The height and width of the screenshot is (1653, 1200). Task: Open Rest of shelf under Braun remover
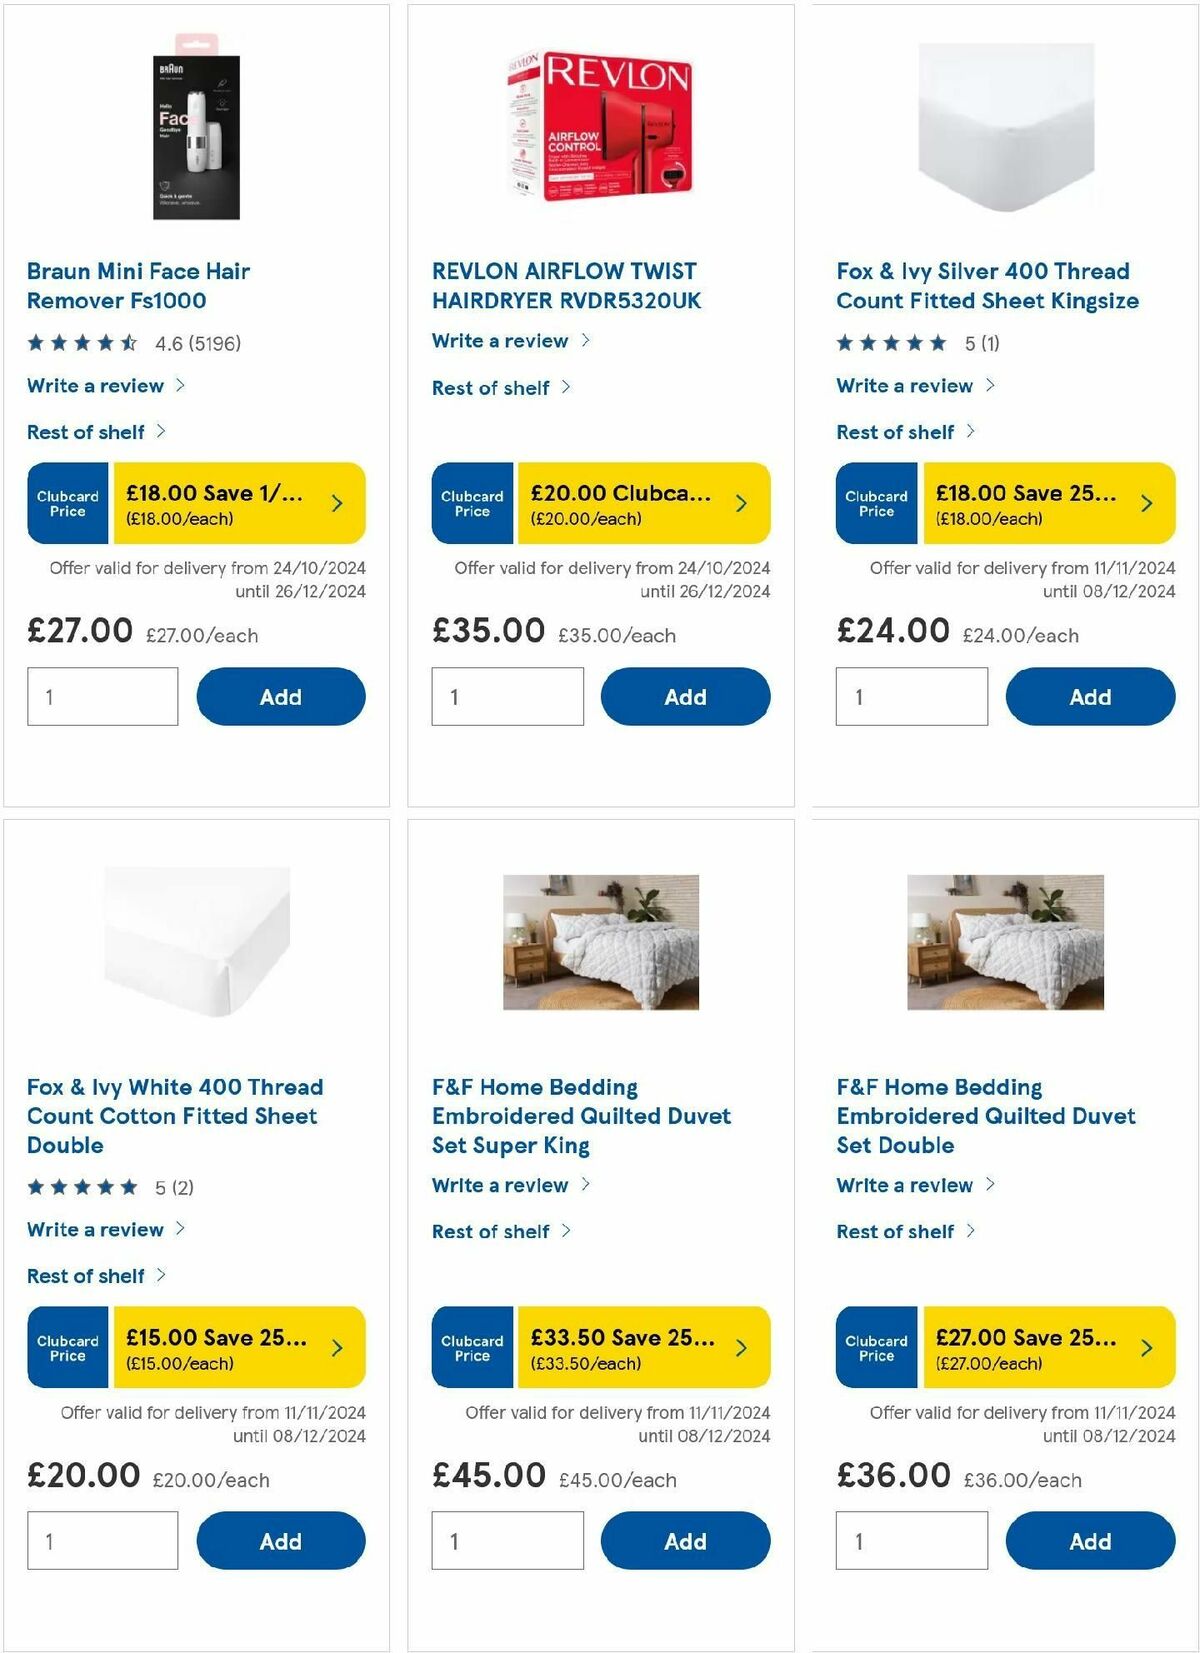point(88,432)
